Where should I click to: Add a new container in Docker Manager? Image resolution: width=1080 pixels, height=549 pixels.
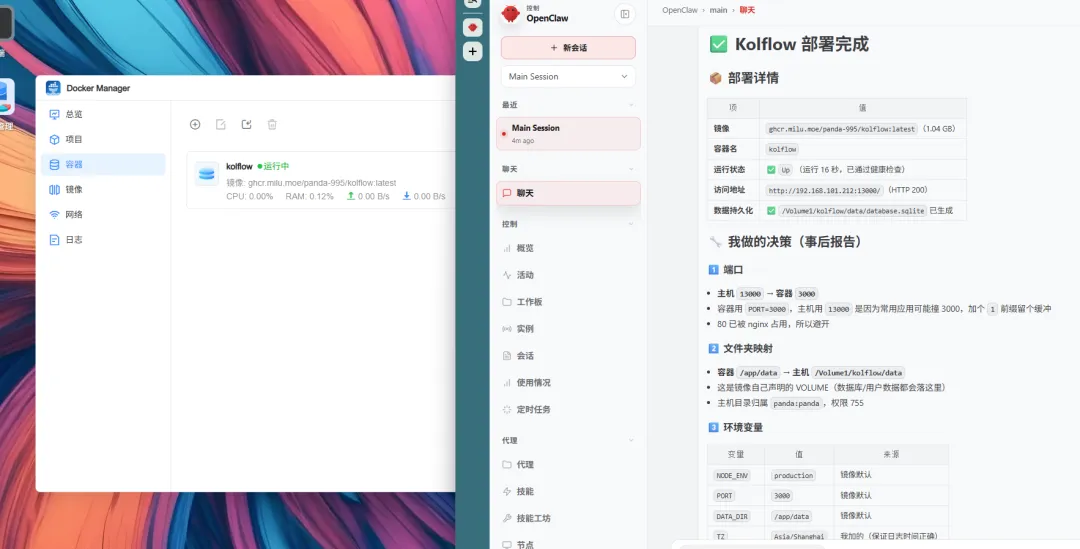(x=195, y=125)
